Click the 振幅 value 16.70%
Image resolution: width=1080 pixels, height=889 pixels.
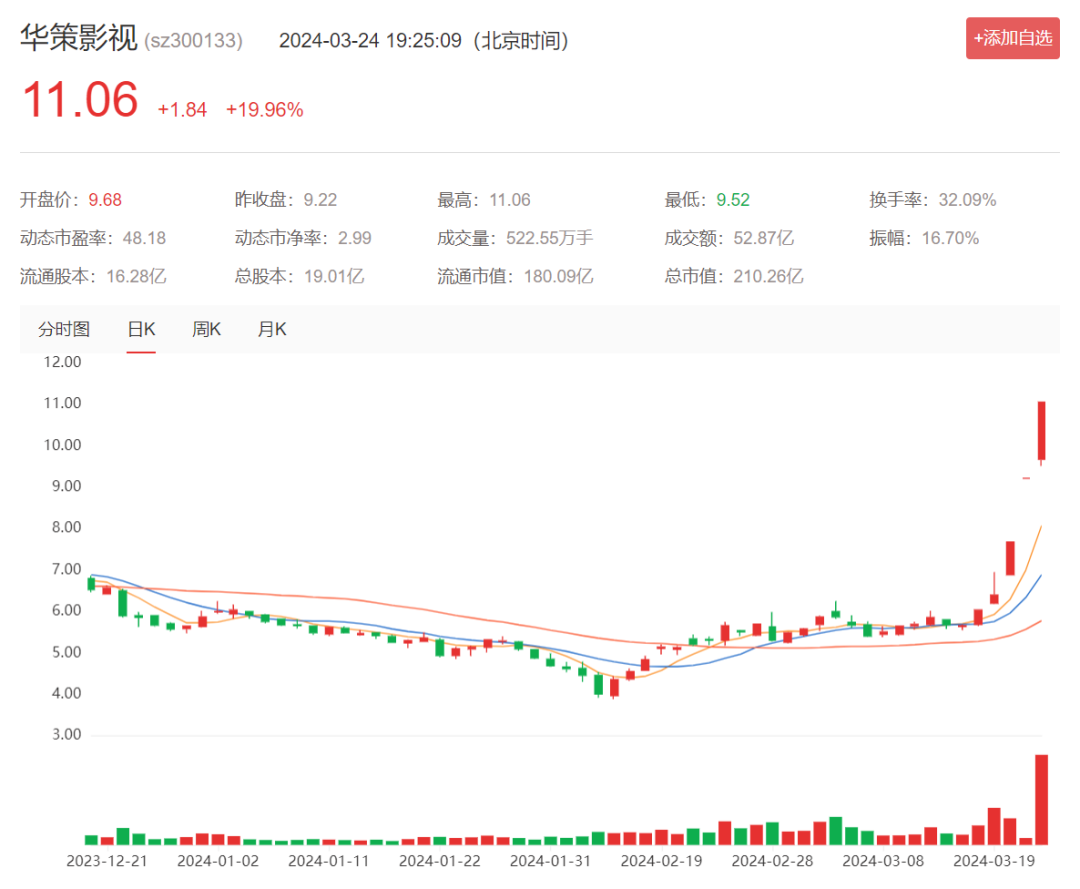point(950,238)
